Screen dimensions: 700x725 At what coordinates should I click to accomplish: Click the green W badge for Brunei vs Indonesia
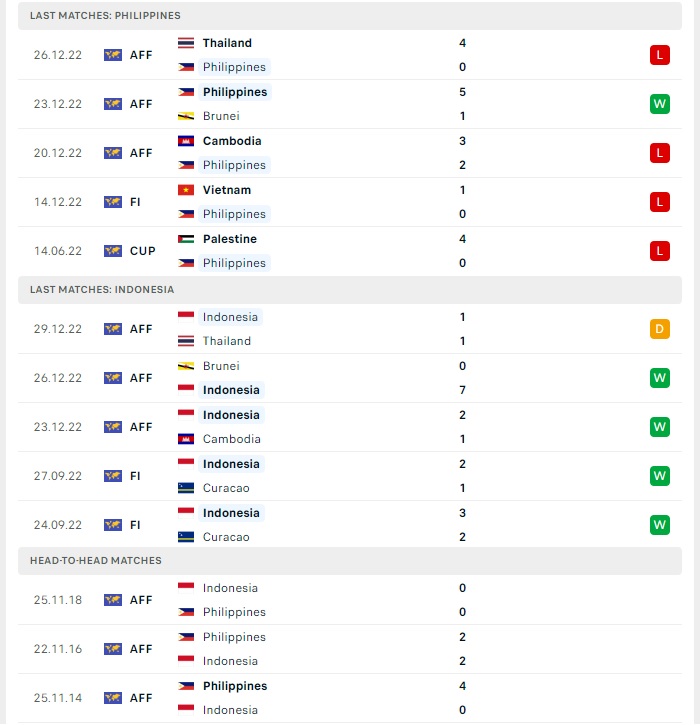pos(660,378)
